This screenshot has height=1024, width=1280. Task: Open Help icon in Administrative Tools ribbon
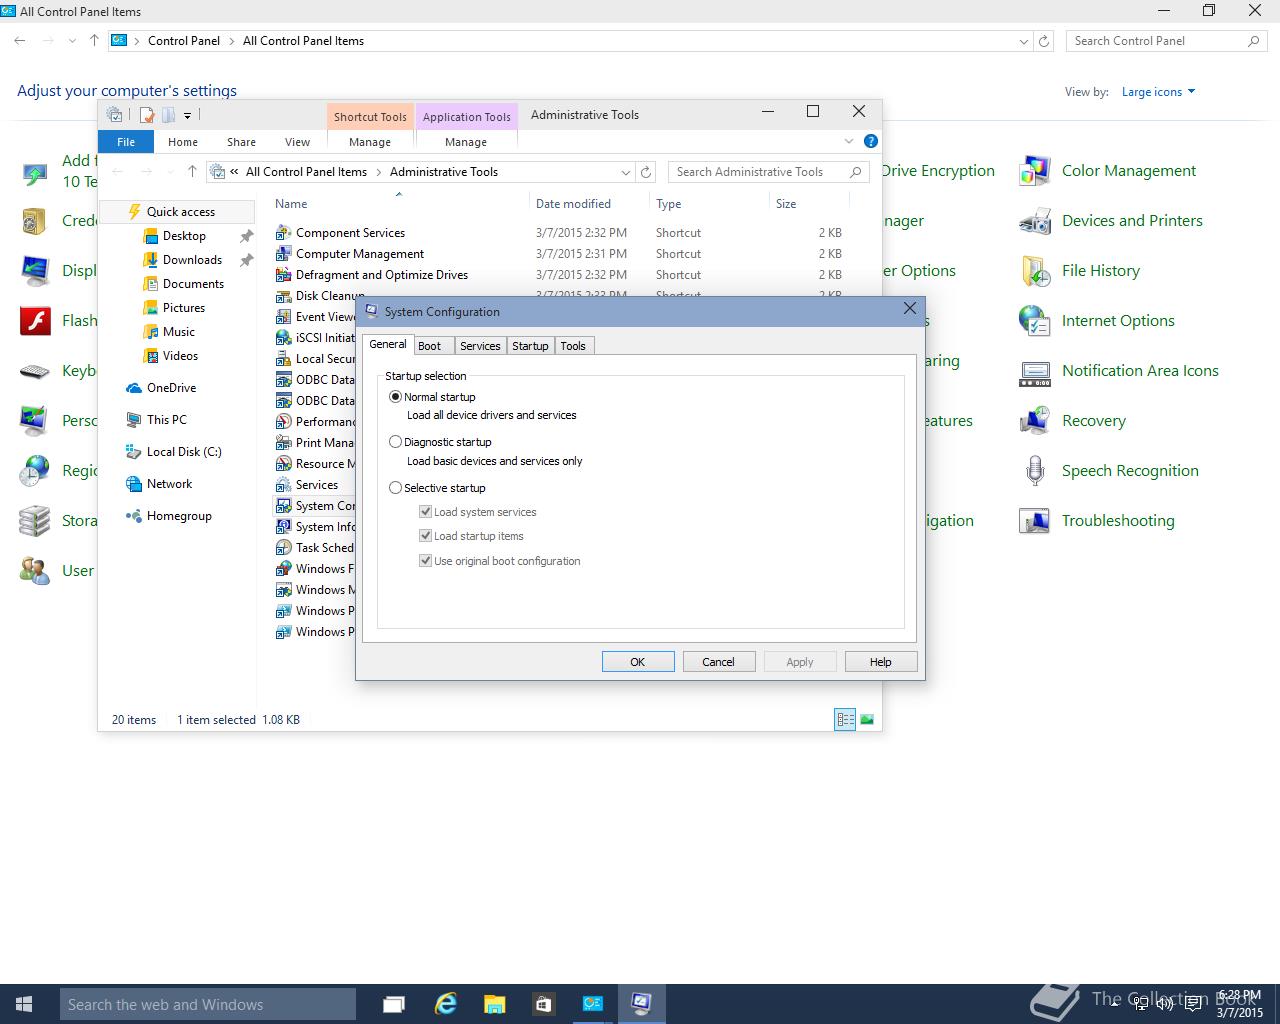tap(870, 141)
